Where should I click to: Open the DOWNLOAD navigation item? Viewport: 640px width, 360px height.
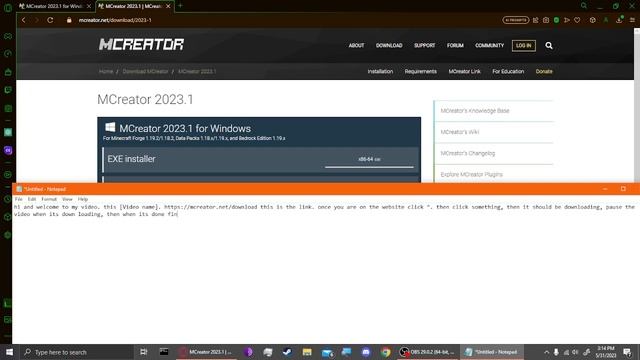(389, 45)
